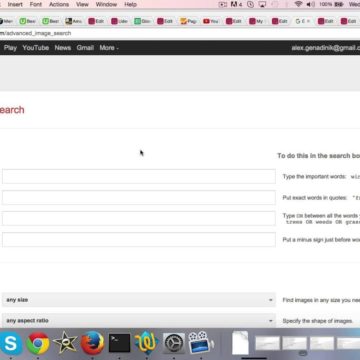Screen dimensions: 360x360
Task: Open Skype from the dock
Action: 10,343
